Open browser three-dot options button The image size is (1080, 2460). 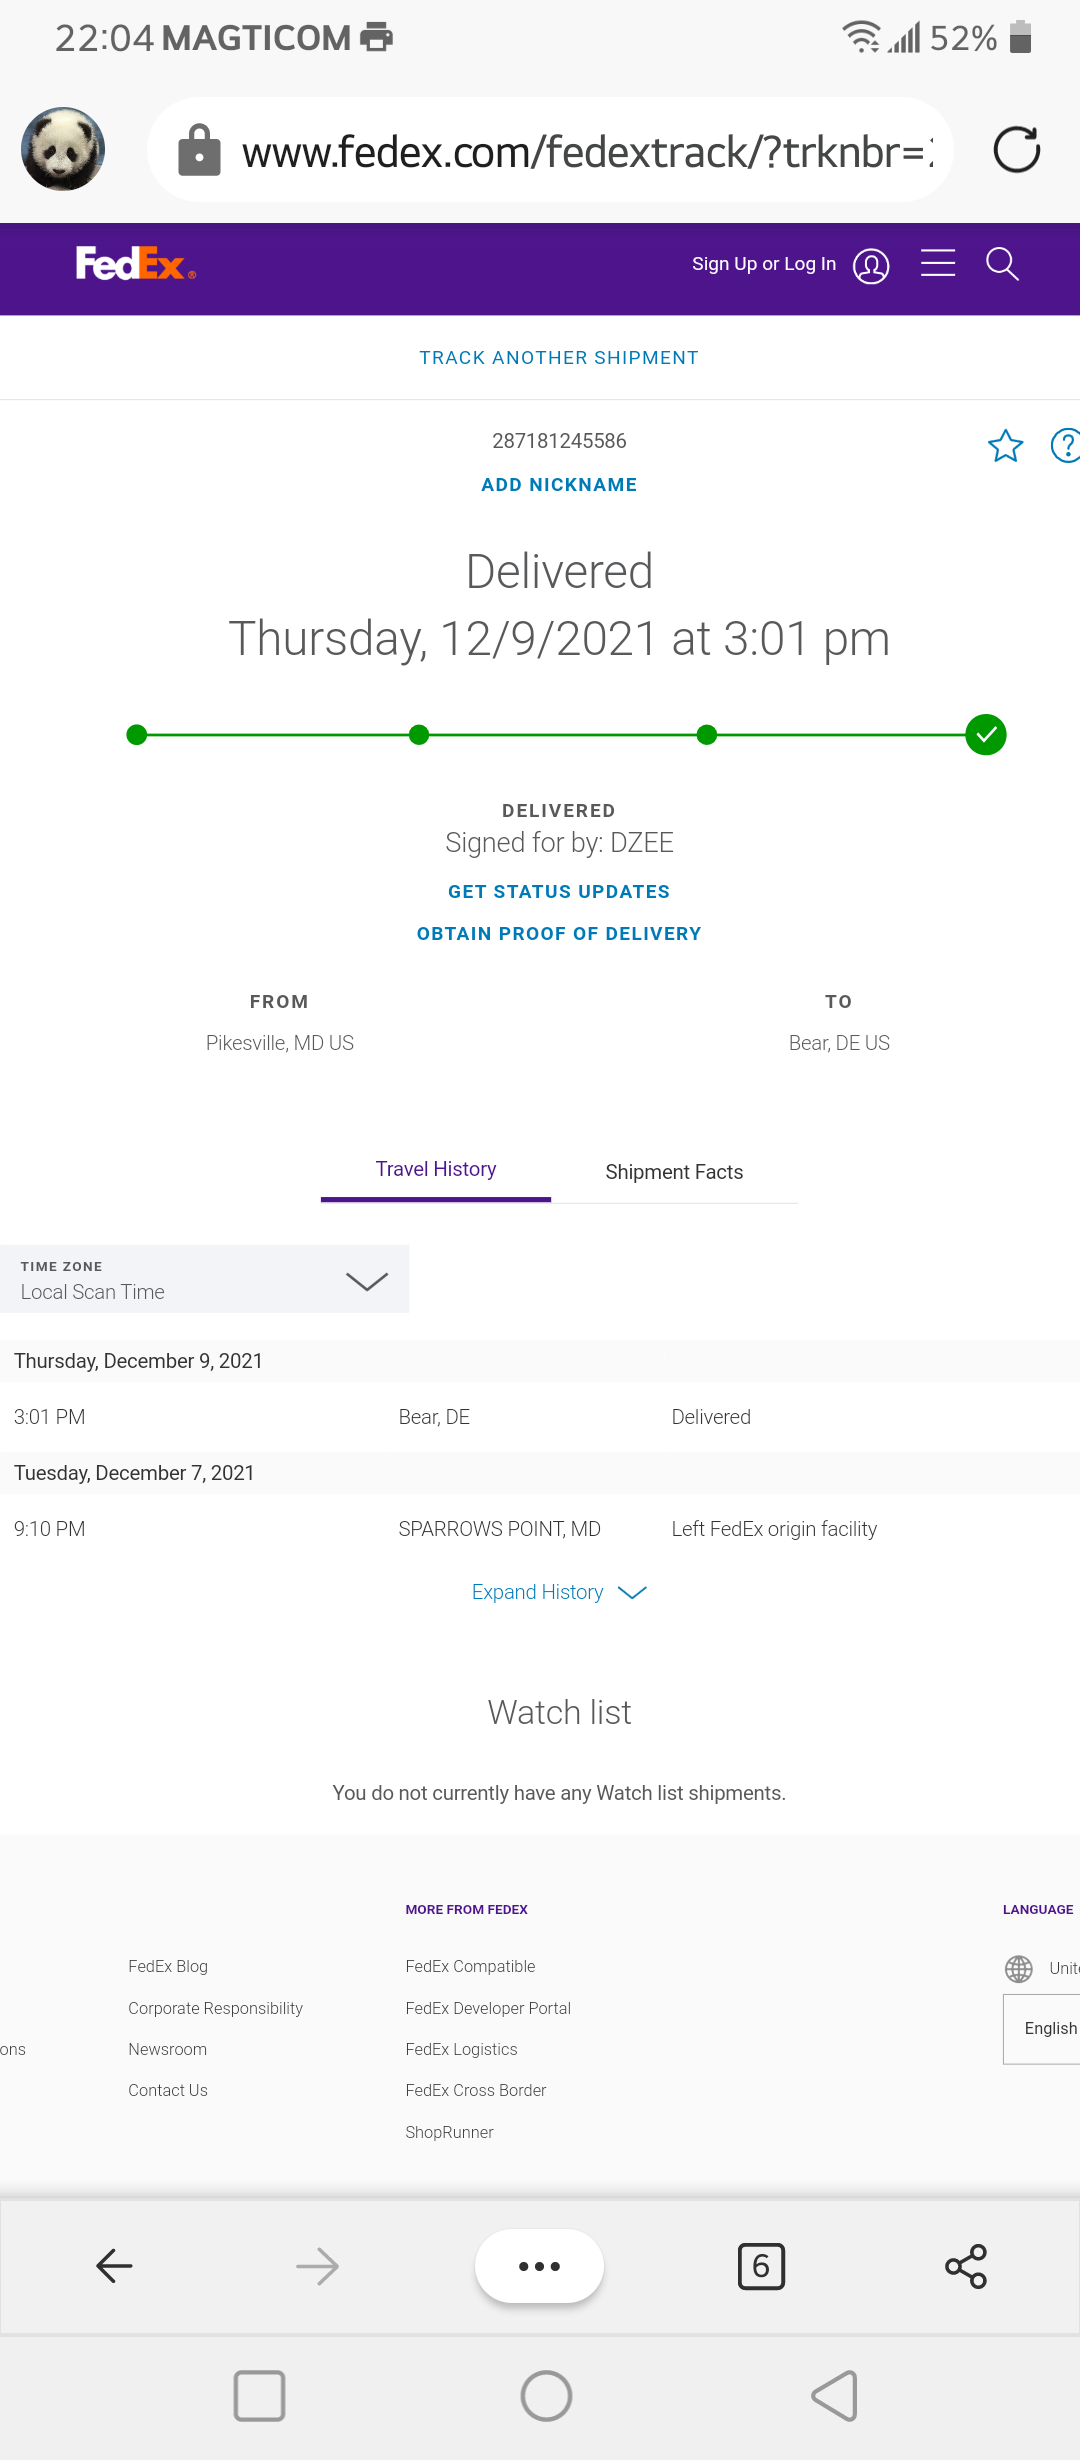tap(539, 2266)
